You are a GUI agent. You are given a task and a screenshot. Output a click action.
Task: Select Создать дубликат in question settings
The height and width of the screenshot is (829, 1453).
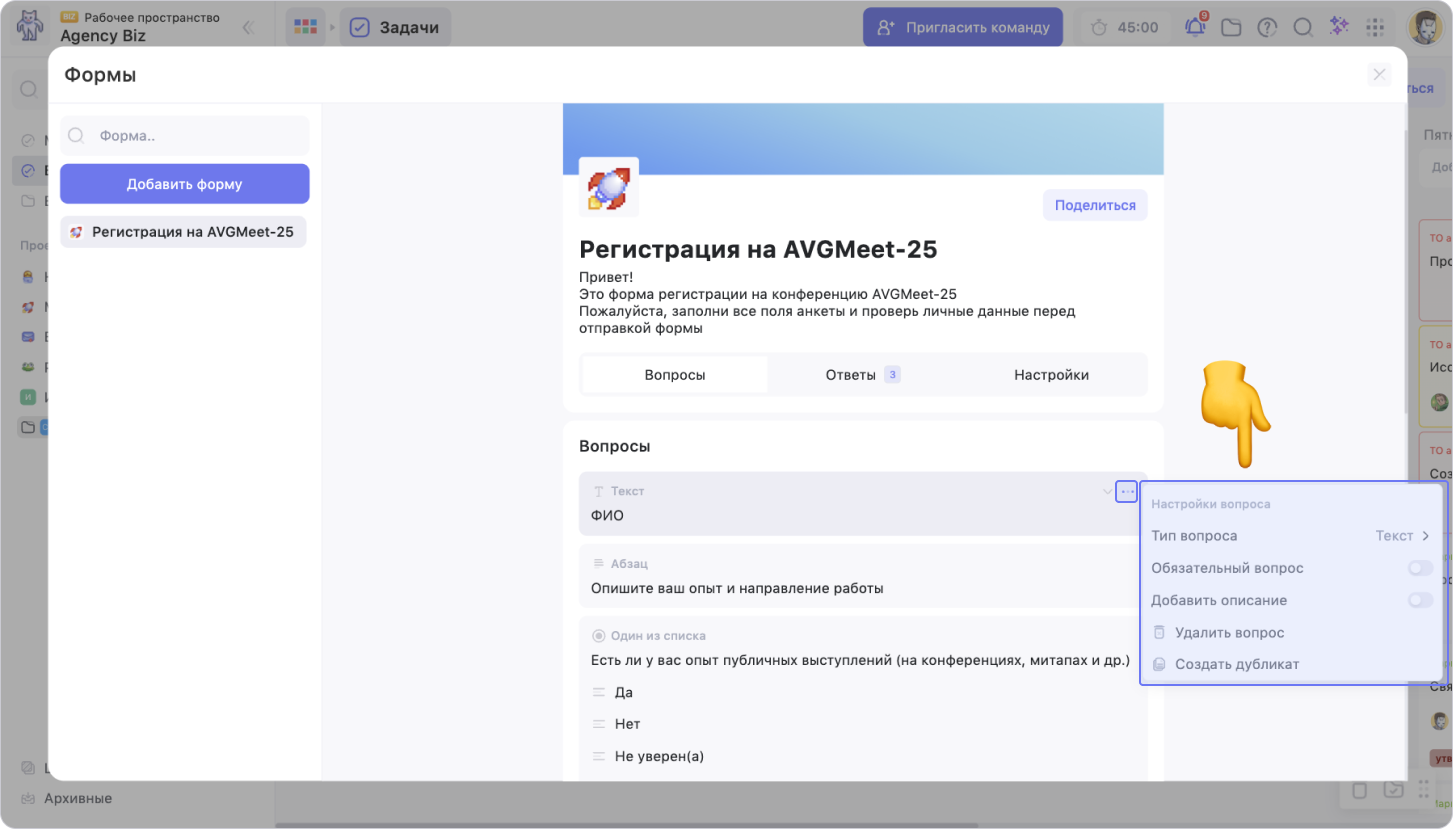(x=1236, y=664)
